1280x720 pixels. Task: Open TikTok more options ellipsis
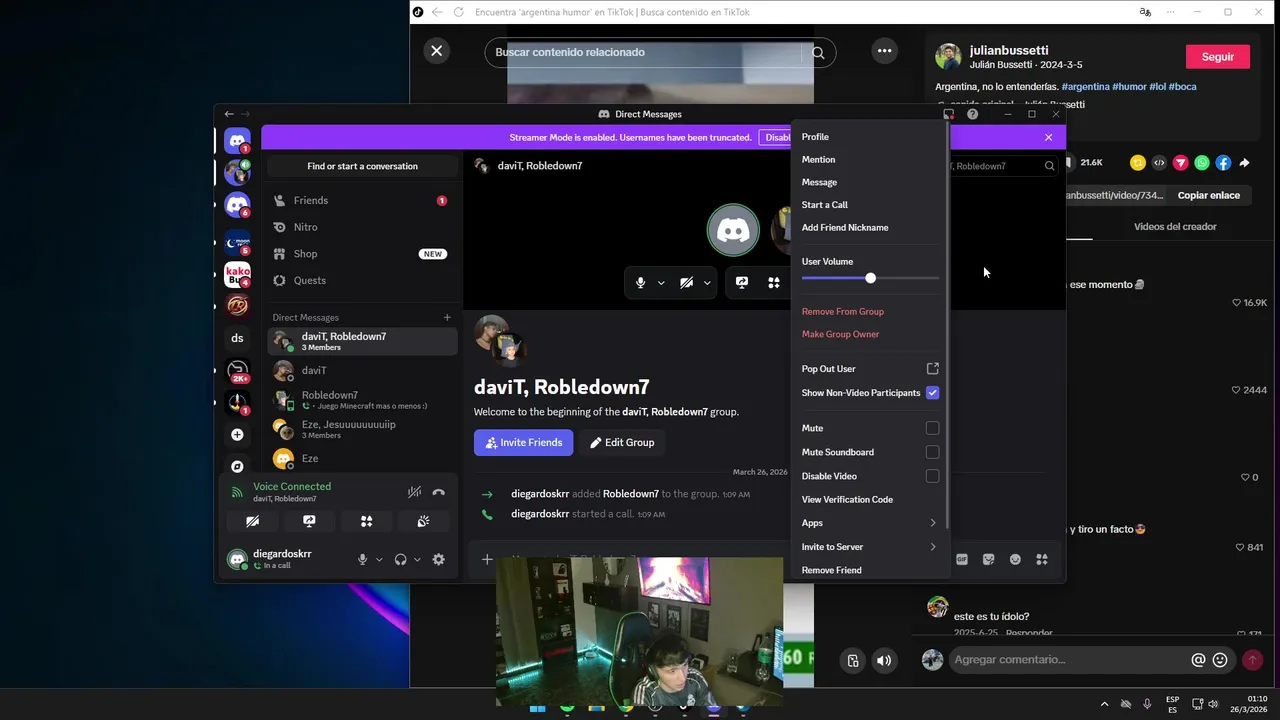coord(884,51)
